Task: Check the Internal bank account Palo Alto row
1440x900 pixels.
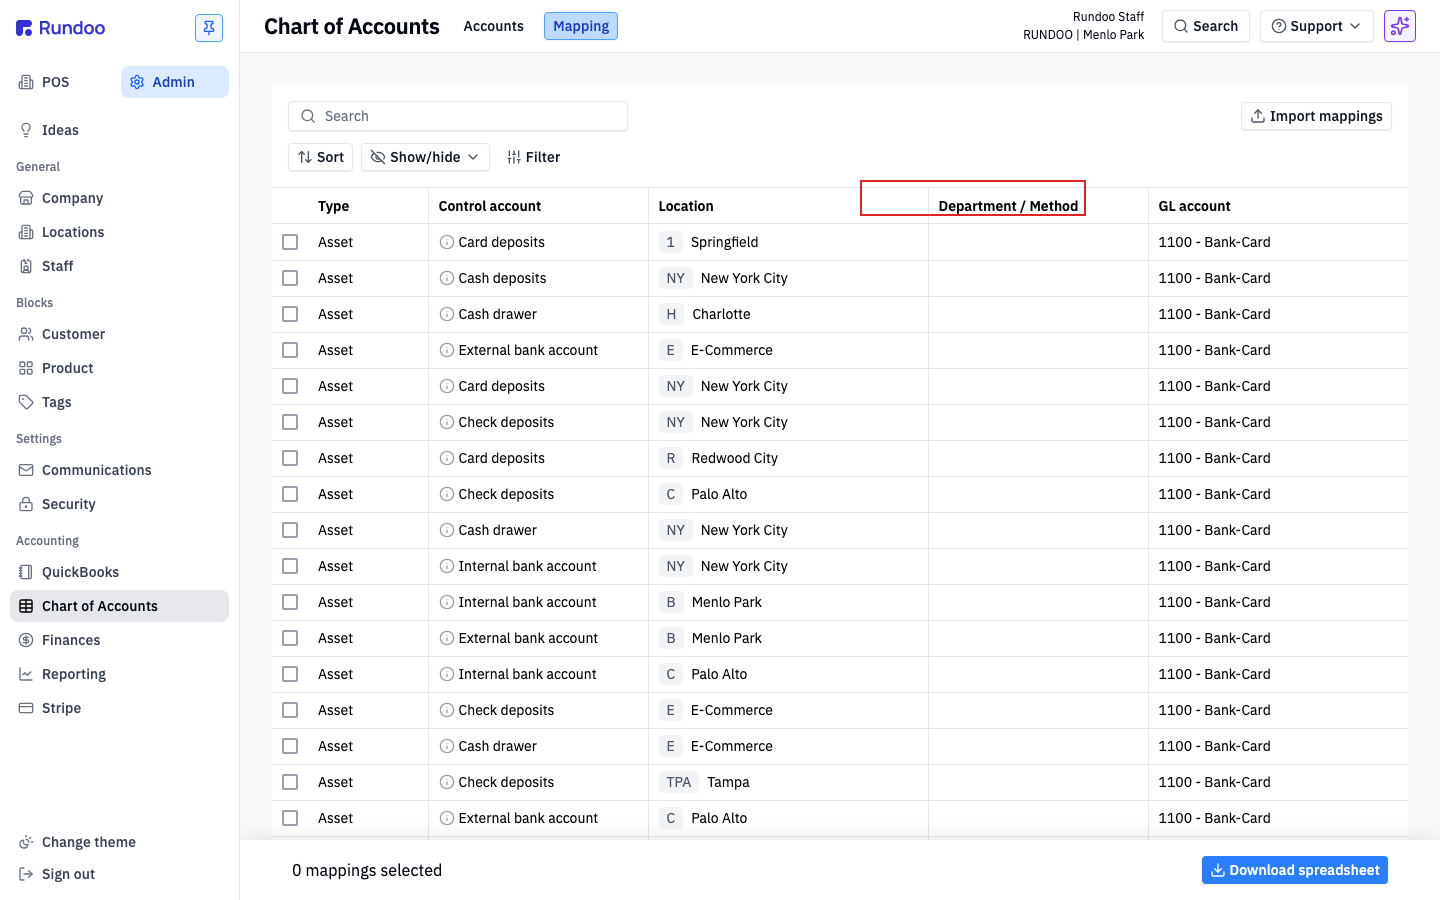Action: click(290, 674)
